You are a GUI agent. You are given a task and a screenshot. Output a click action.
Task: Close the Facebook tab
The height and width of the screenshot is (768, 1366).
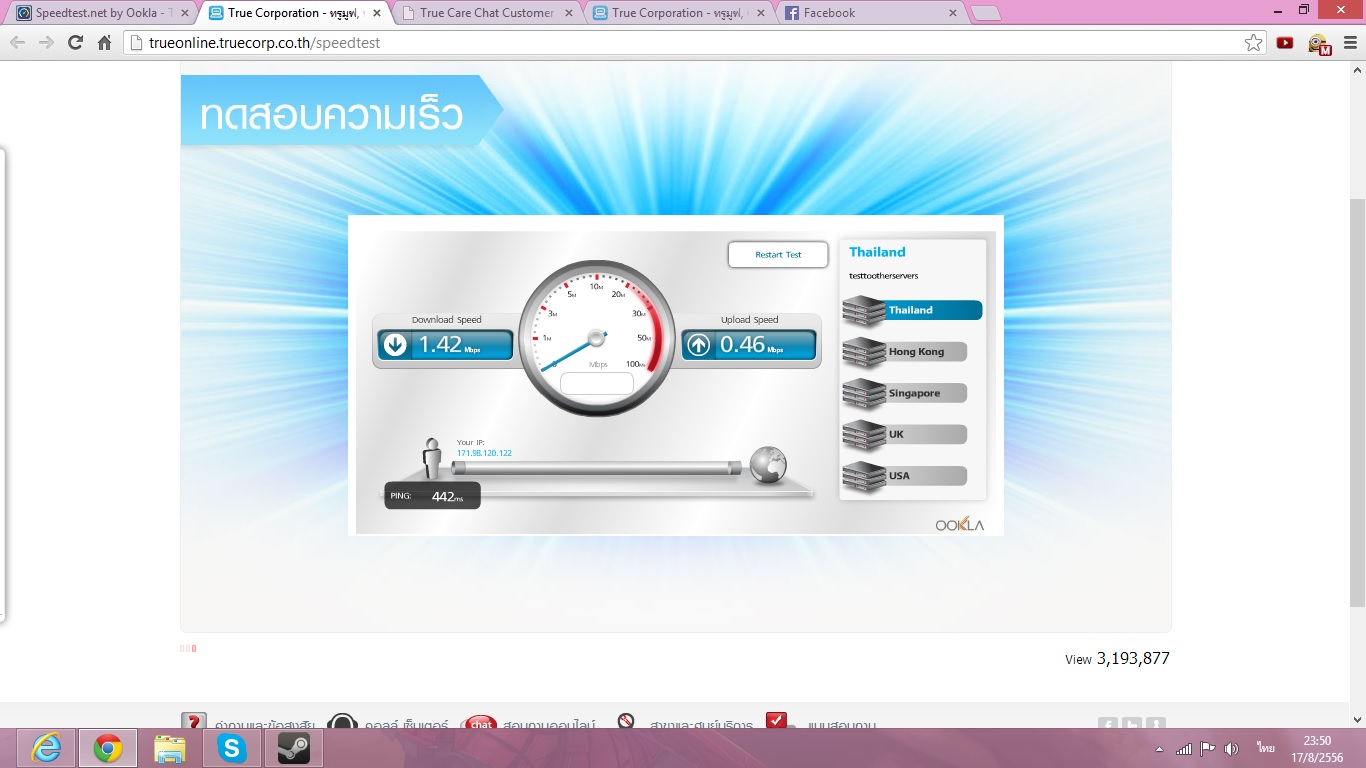pos(952,13)
